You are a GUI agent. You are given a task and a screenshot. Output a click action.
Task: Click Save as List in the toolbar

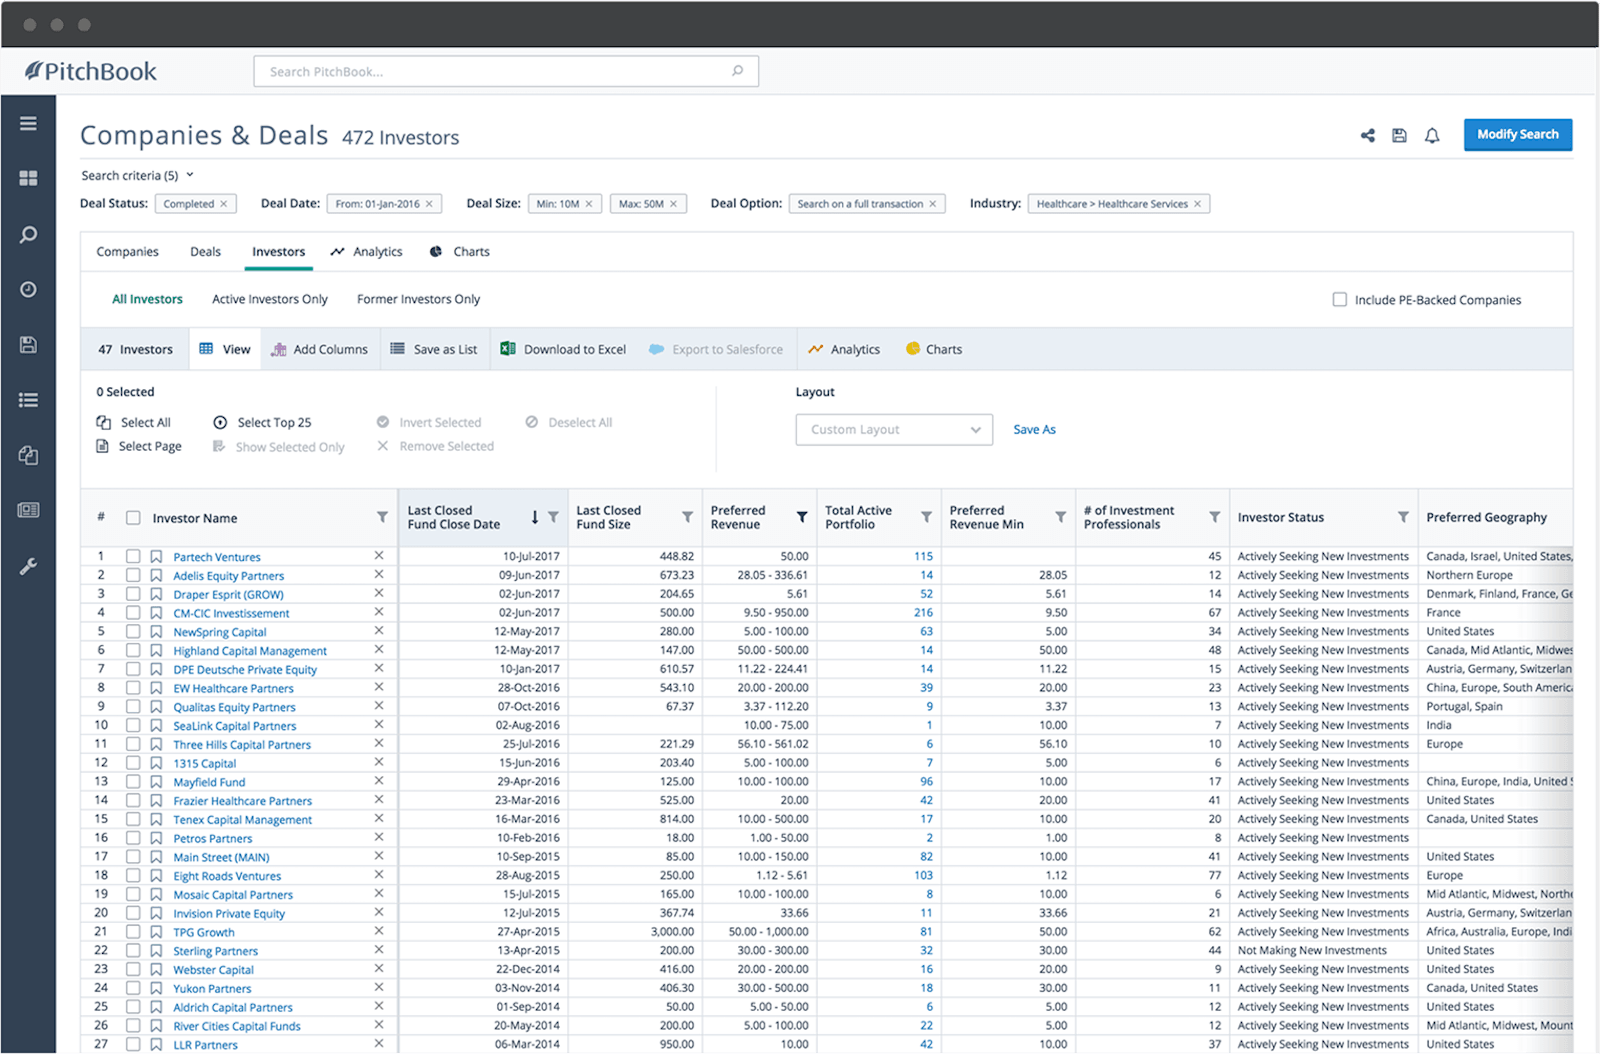click(x=434, y=349)
